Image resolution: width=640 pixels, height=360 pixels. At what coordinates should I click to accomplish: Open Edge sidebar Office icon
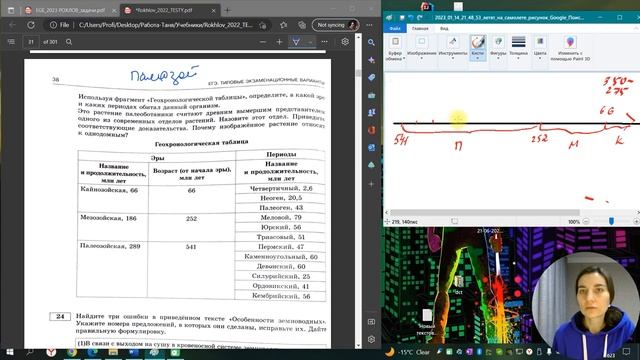[371, 130]
